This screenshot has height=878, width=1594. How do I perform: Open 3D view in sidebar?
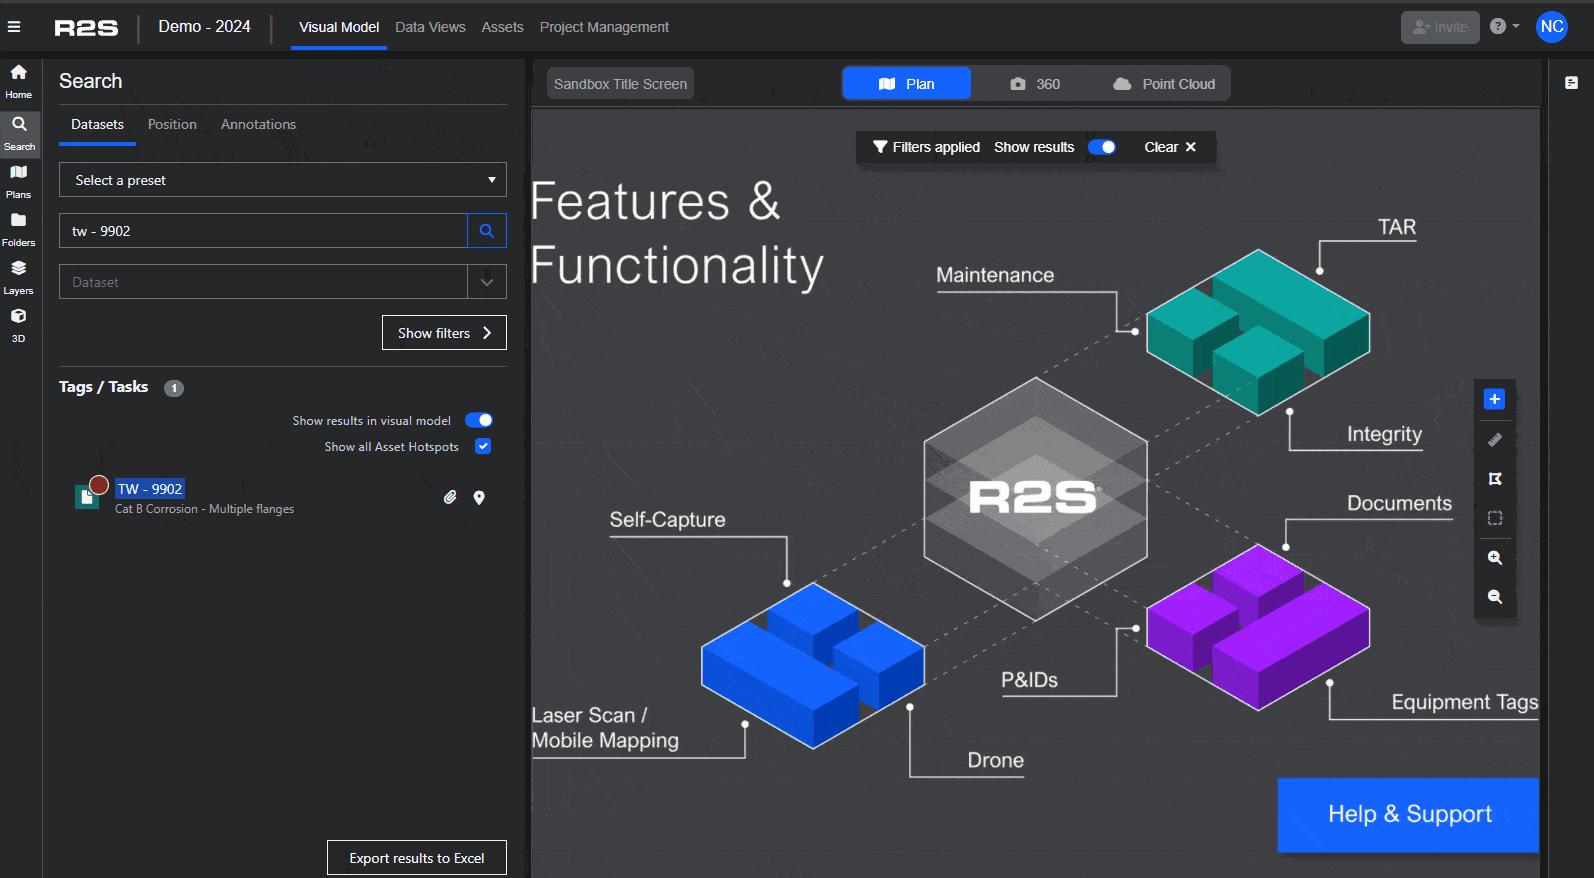[x=19, y=325]
